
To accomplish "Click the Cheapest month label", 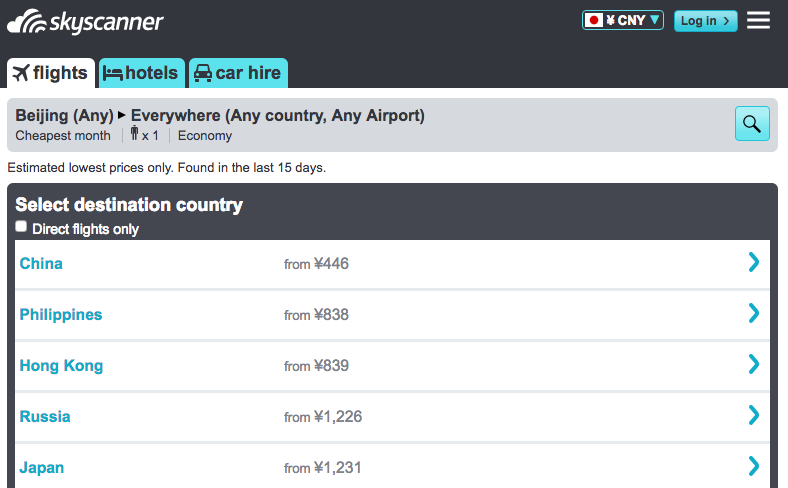I will [63, 136].
